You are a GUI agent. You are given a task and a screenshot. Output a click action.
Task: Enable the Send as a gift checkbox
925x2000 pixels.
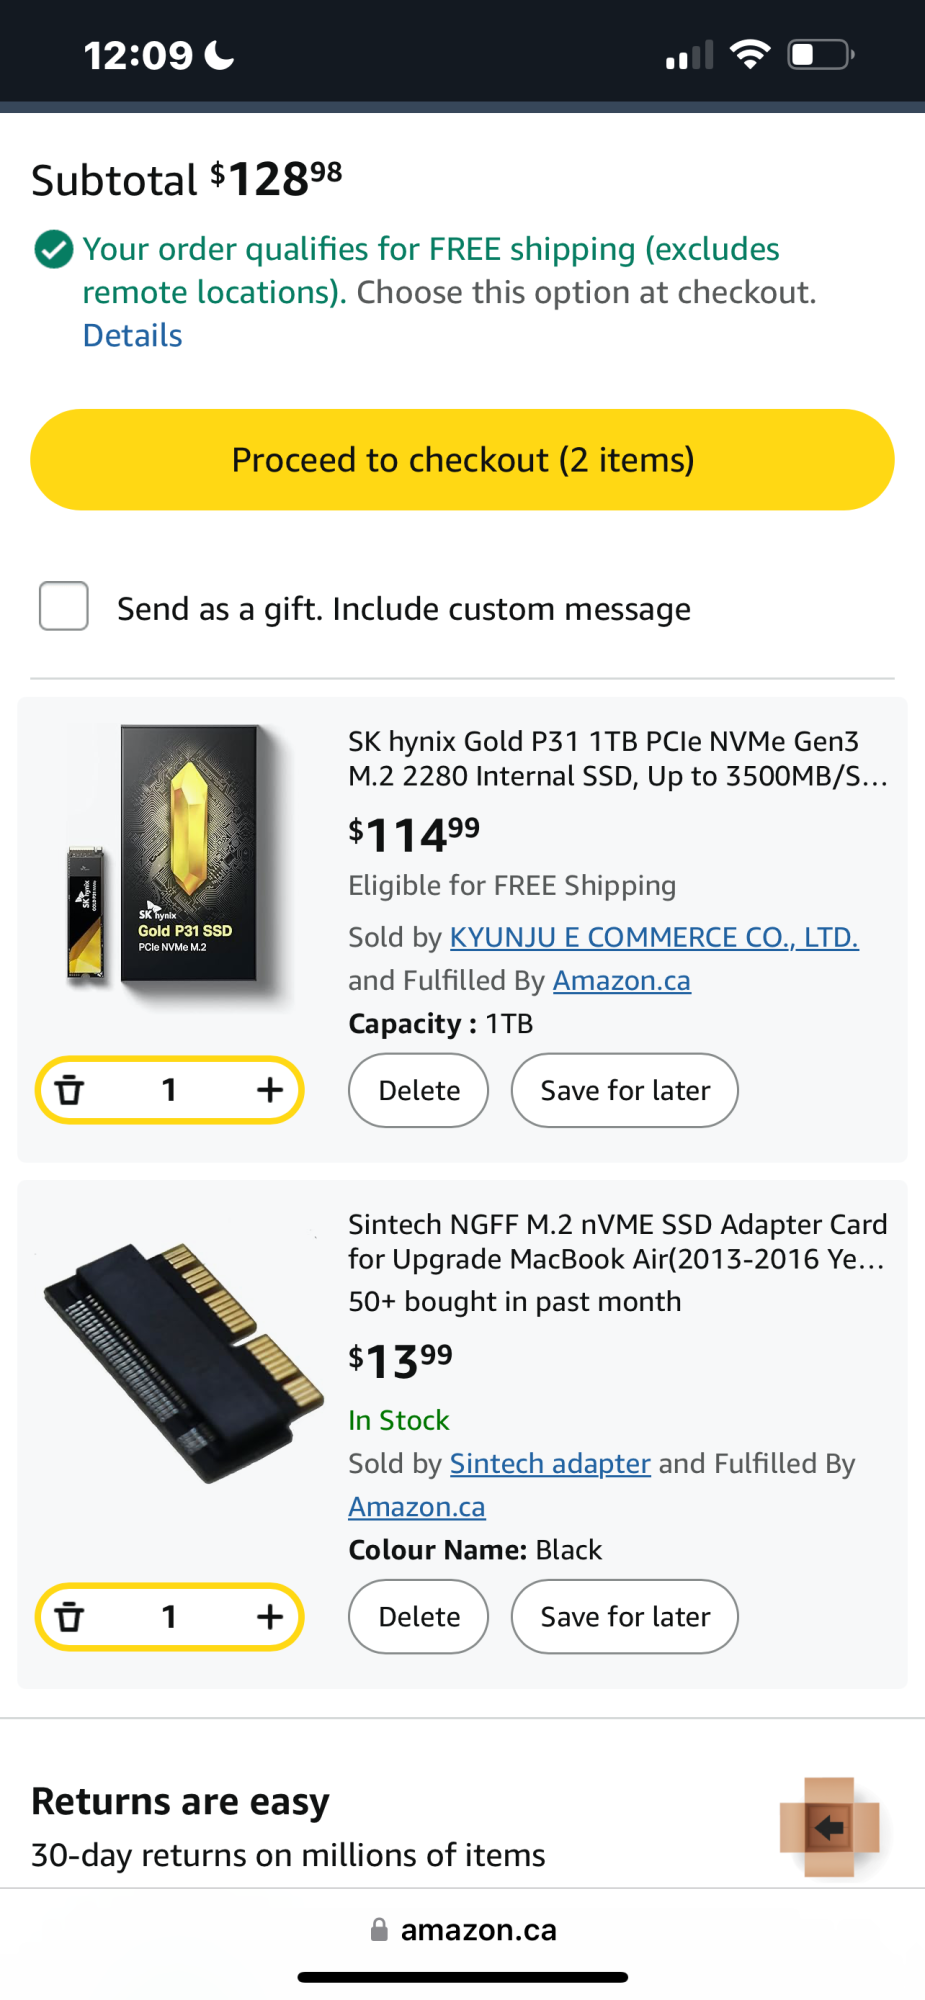[x=64, y=606]
